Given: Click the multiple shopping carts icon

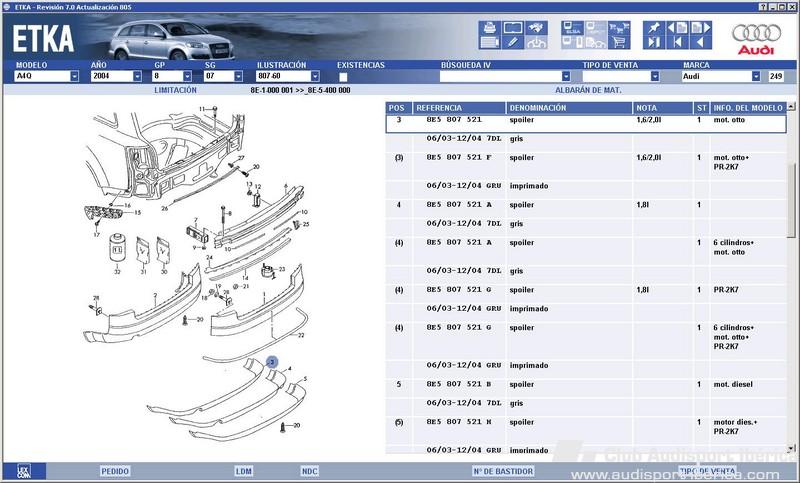Looking at the screenshot, I should [x=619, y=28].
